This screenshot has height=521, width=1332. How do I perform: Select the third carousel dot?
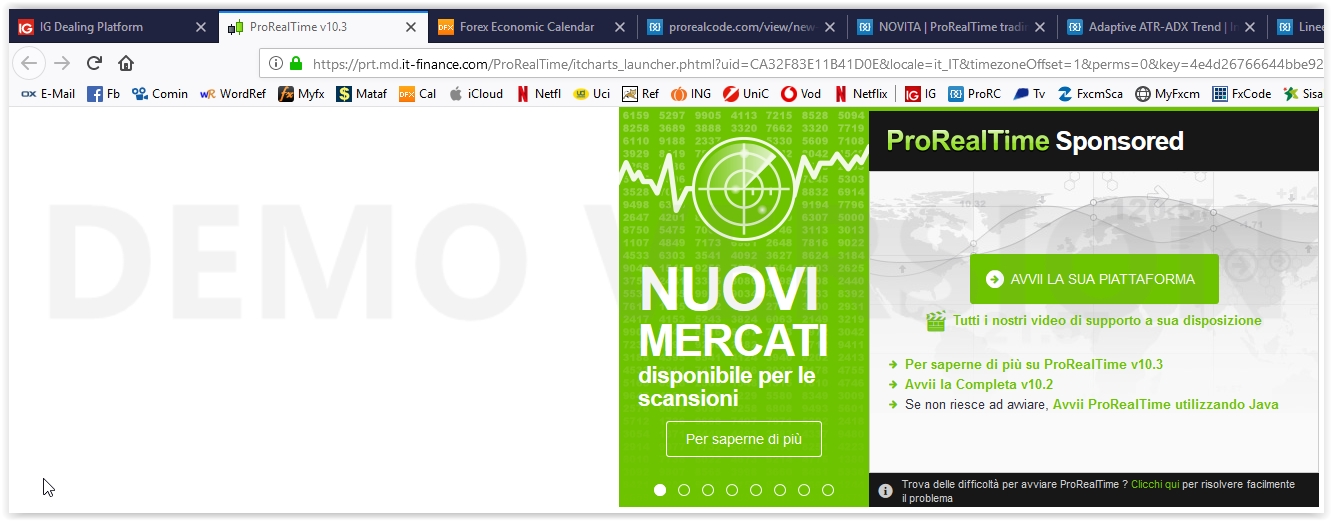pos(708,490)
